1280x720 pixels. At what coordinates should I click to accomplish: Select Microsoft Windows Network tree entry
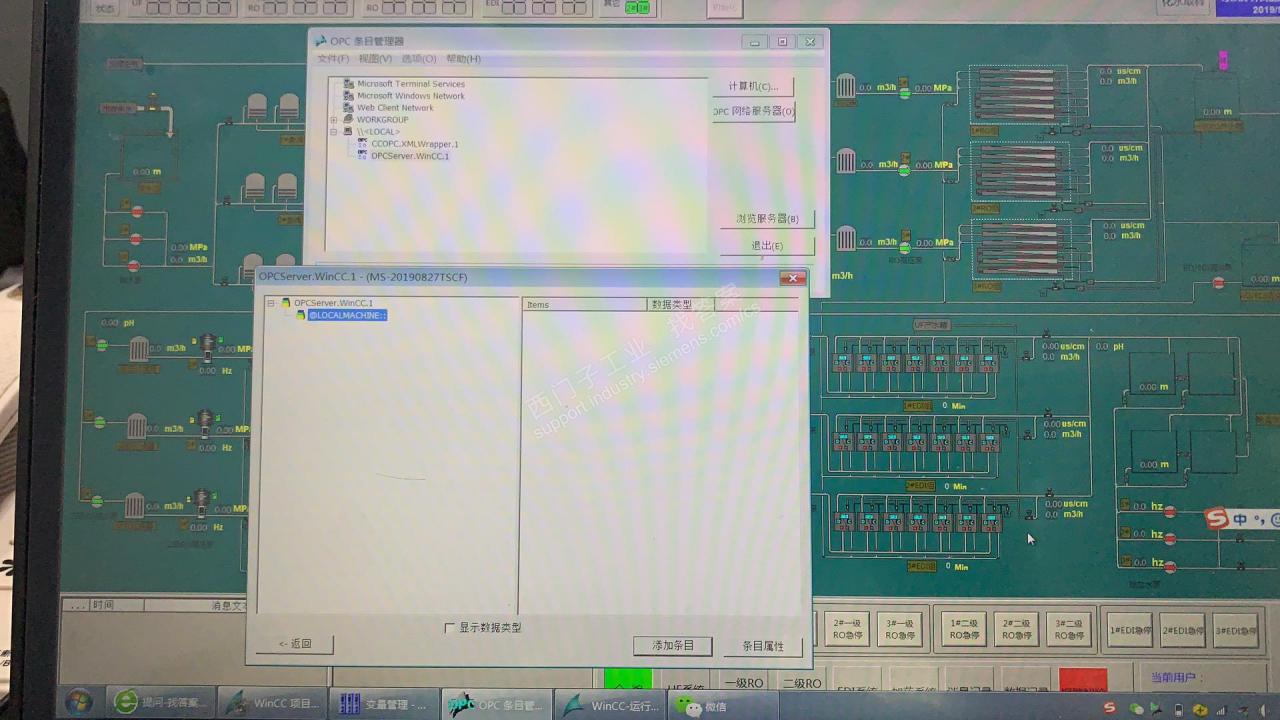pyautogui.click(x=411, y=96)
